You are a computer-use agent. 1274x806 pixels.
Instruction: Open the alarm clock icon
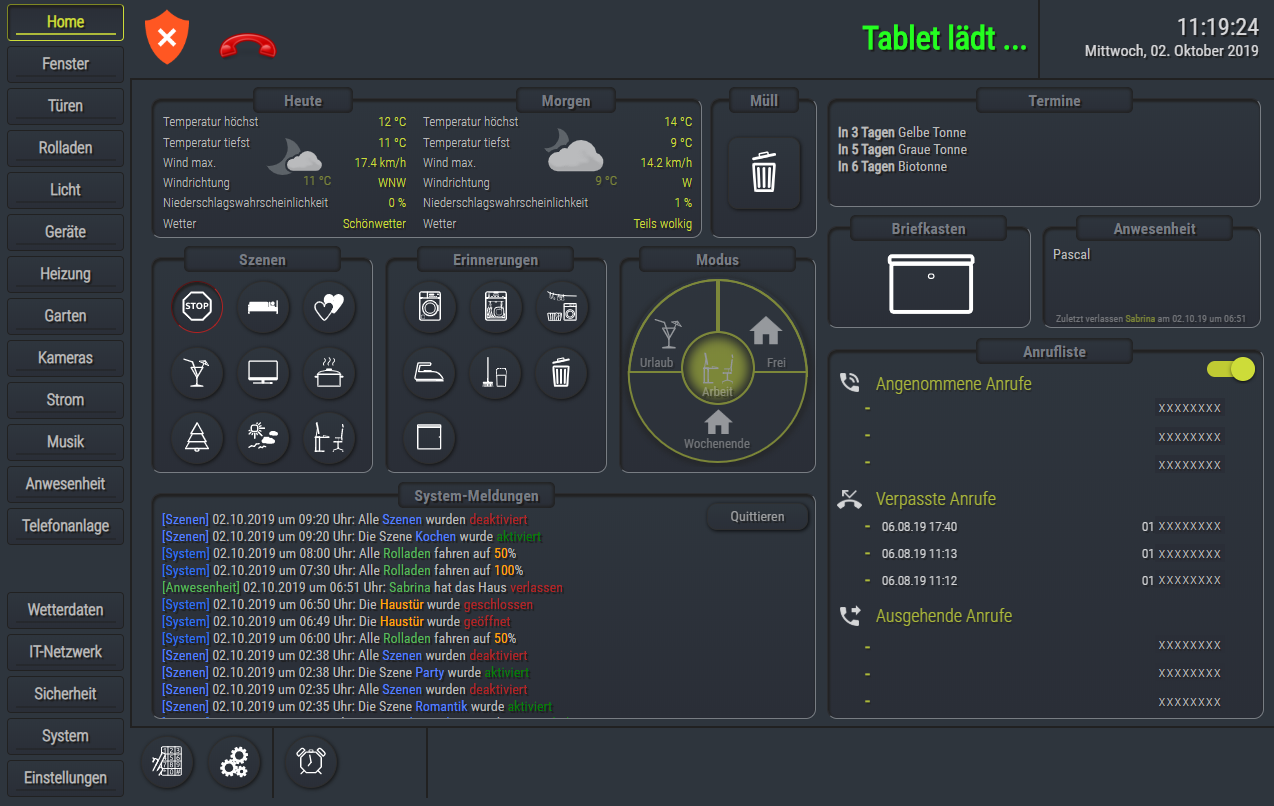311,762
